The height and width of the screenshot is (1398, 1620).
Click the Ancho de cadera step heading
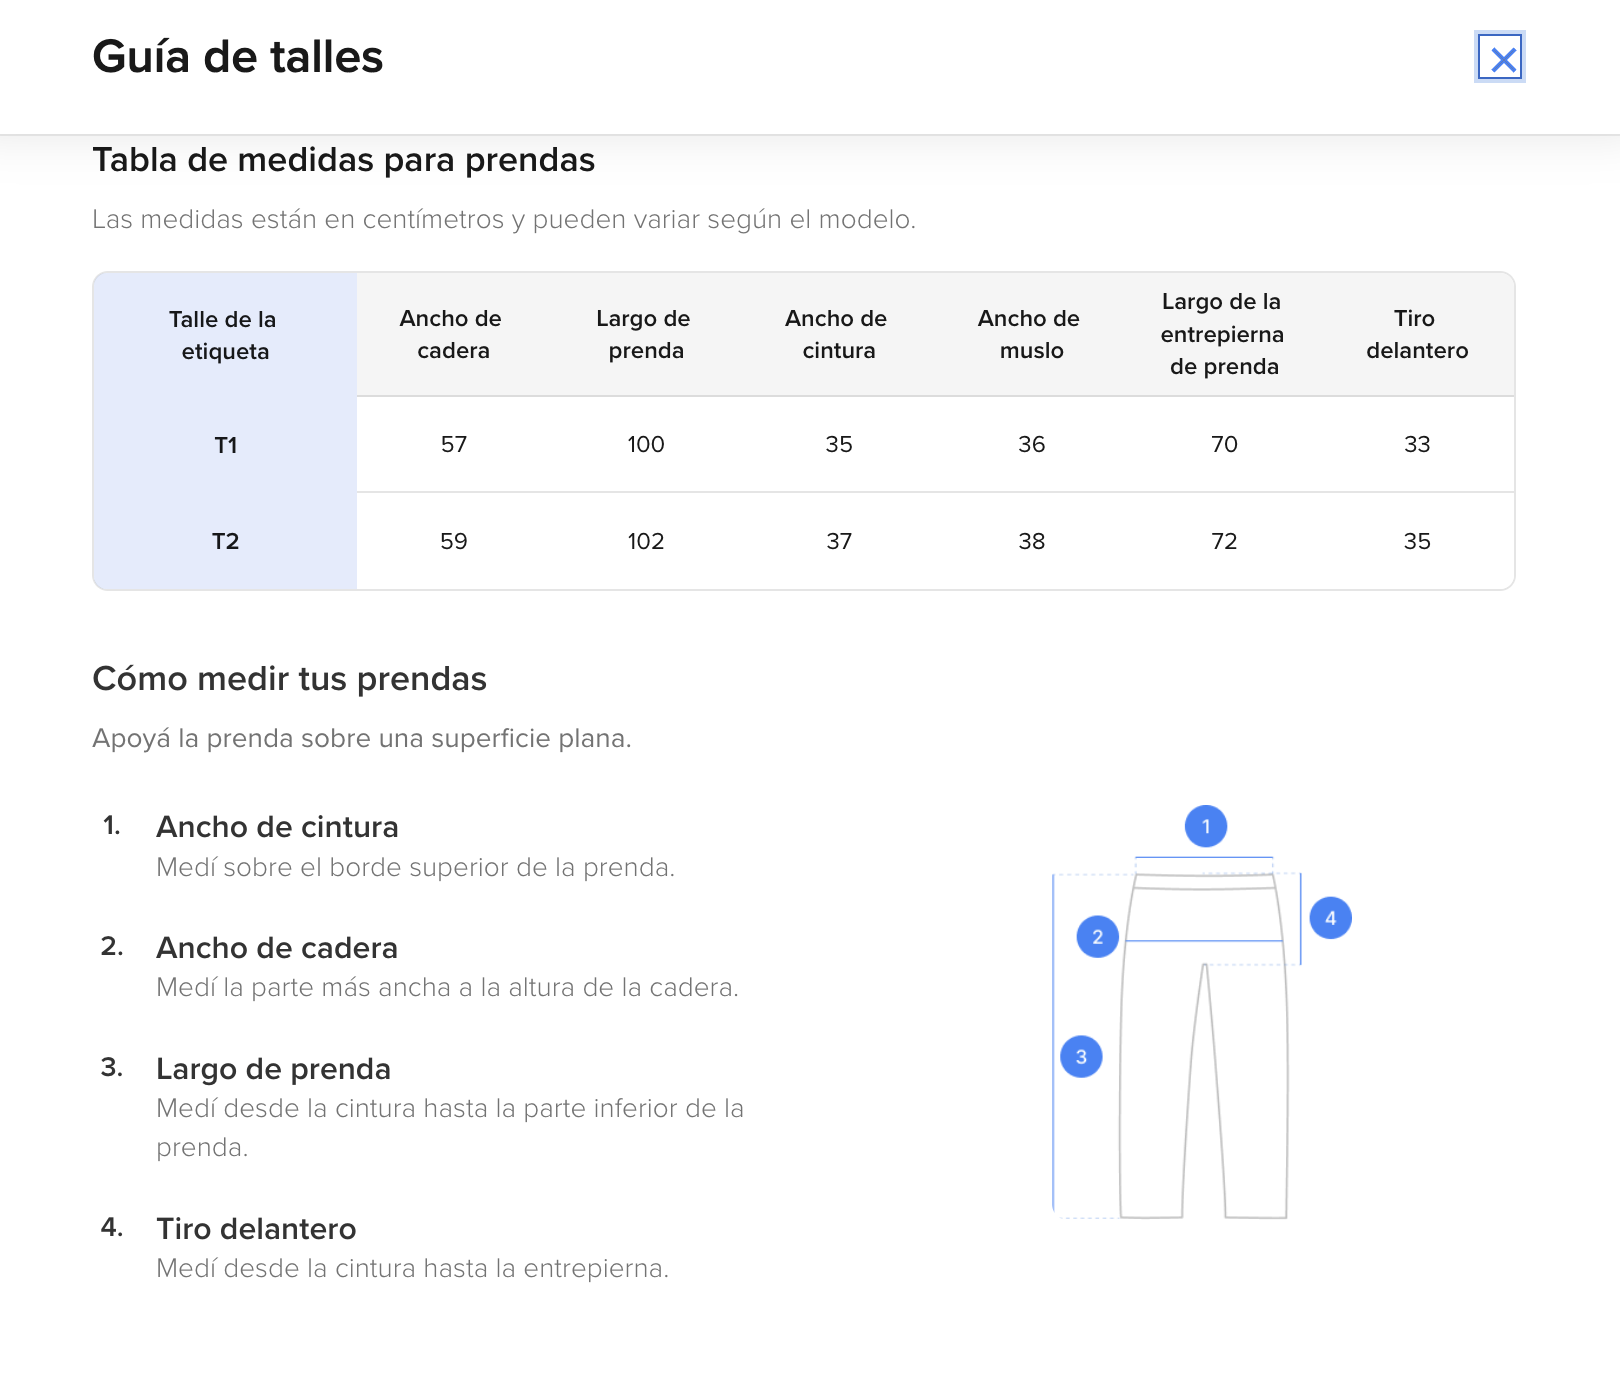(x=277, y=948)
